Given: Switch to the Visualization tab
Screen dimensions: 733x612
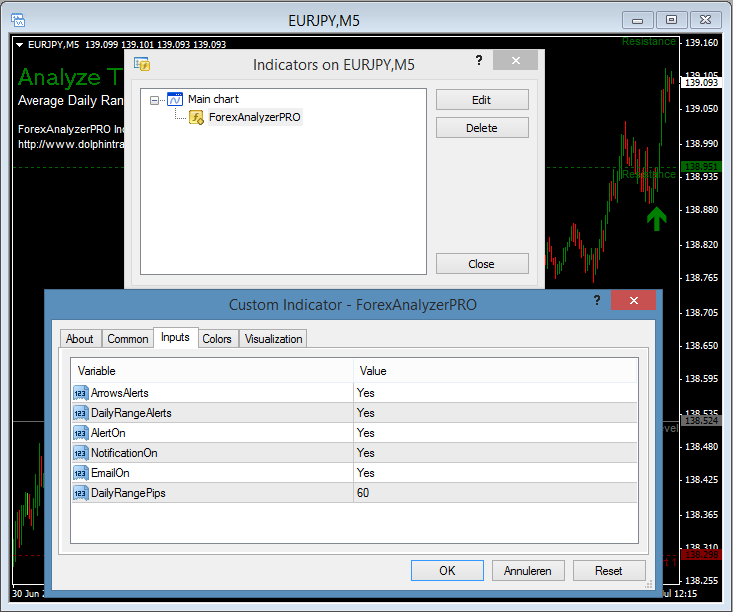Looking at the screenshot, I should click(x=273, y=339).
